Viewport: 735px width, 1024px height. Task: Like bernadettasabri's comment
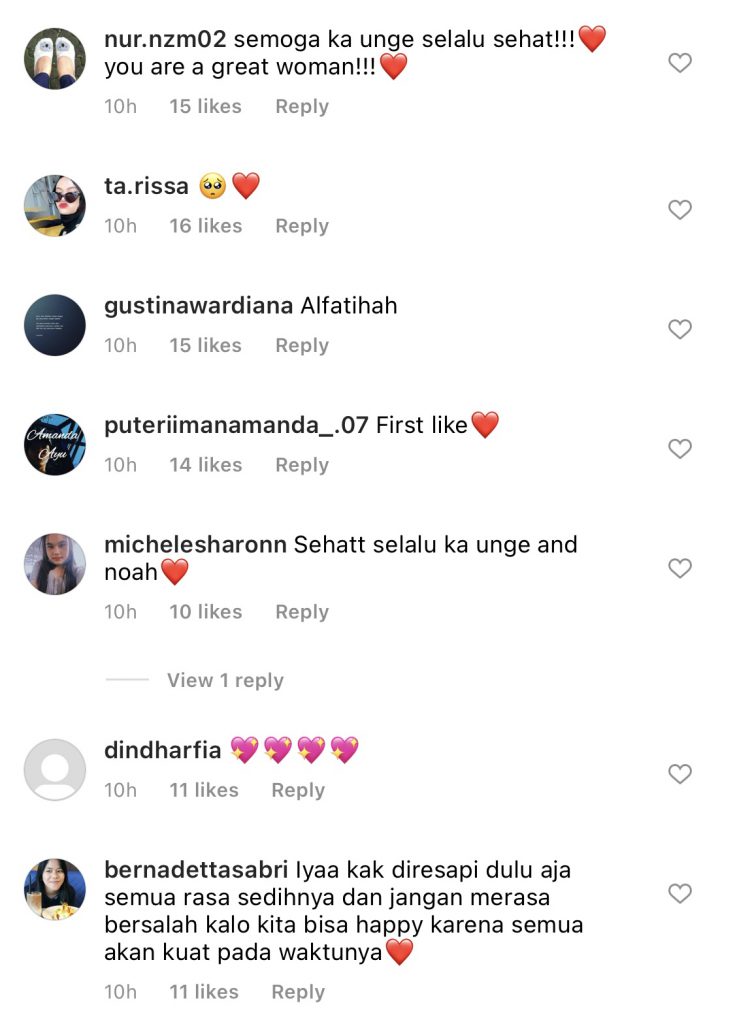[679, 893]
